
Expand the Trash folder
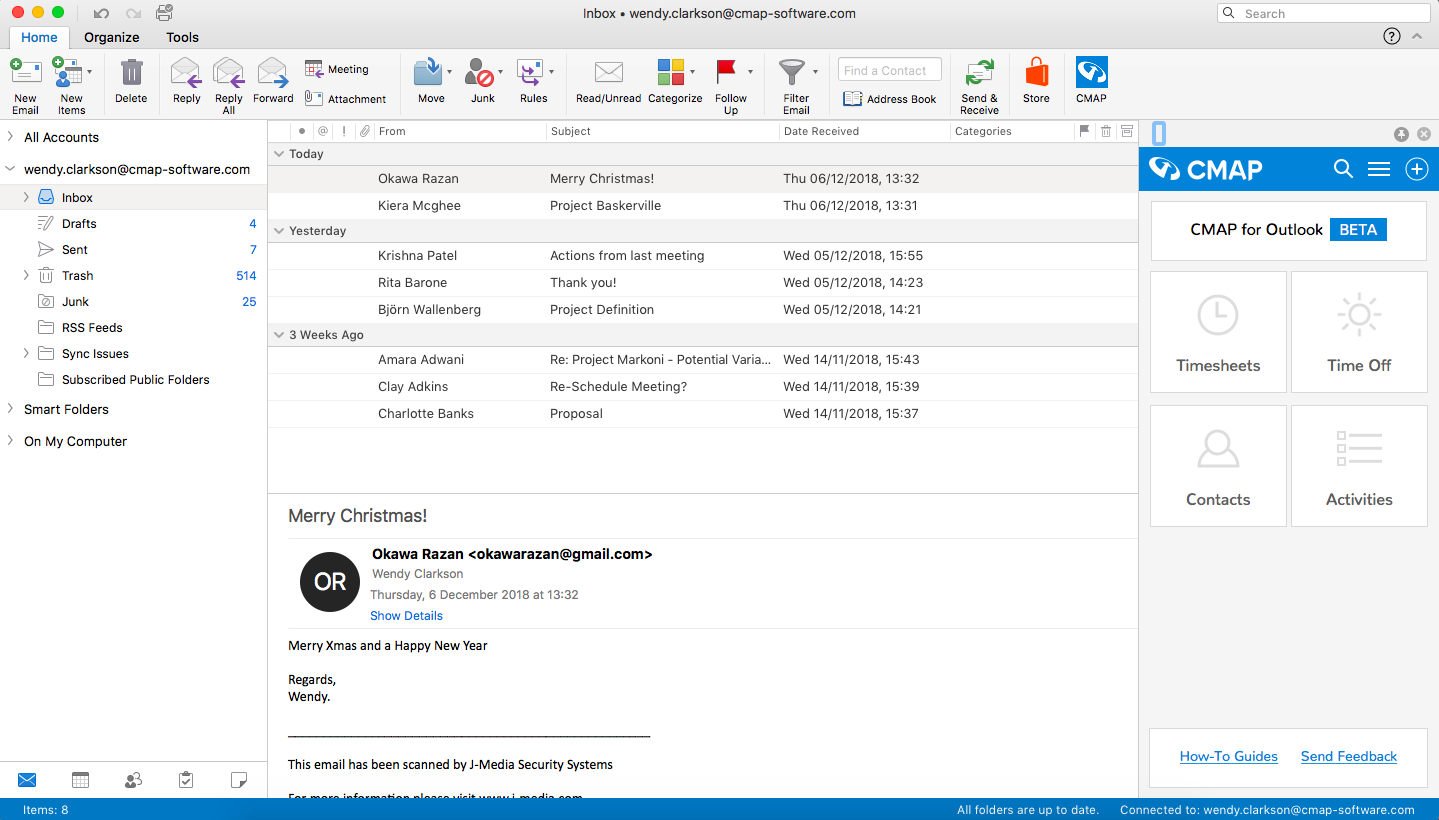26,275
